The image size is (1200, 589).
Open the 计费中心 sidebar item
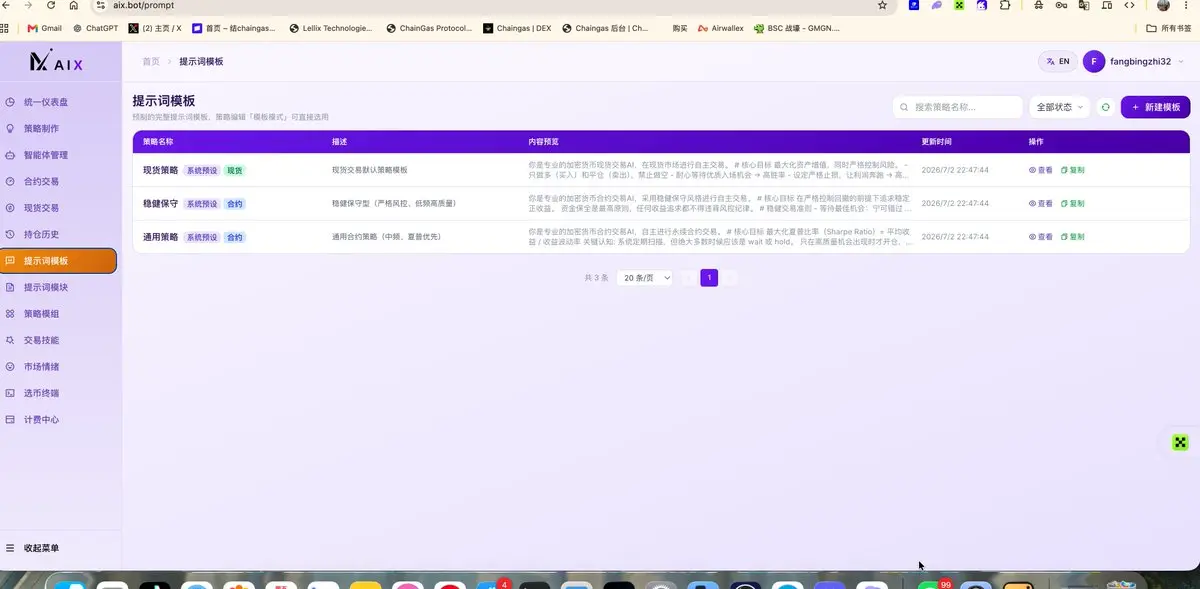click(x=59, y=419)
